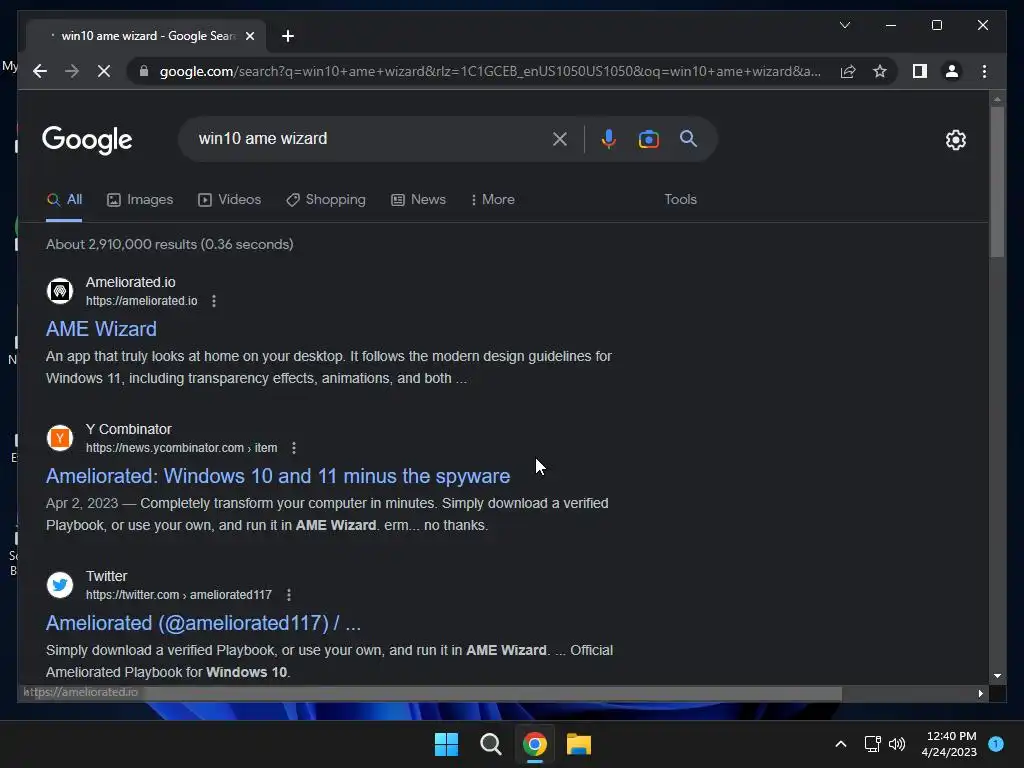This screenshot has height=768, width=1024.
Task: Start a voice search with the microphone
Action: tap(608, 138)
